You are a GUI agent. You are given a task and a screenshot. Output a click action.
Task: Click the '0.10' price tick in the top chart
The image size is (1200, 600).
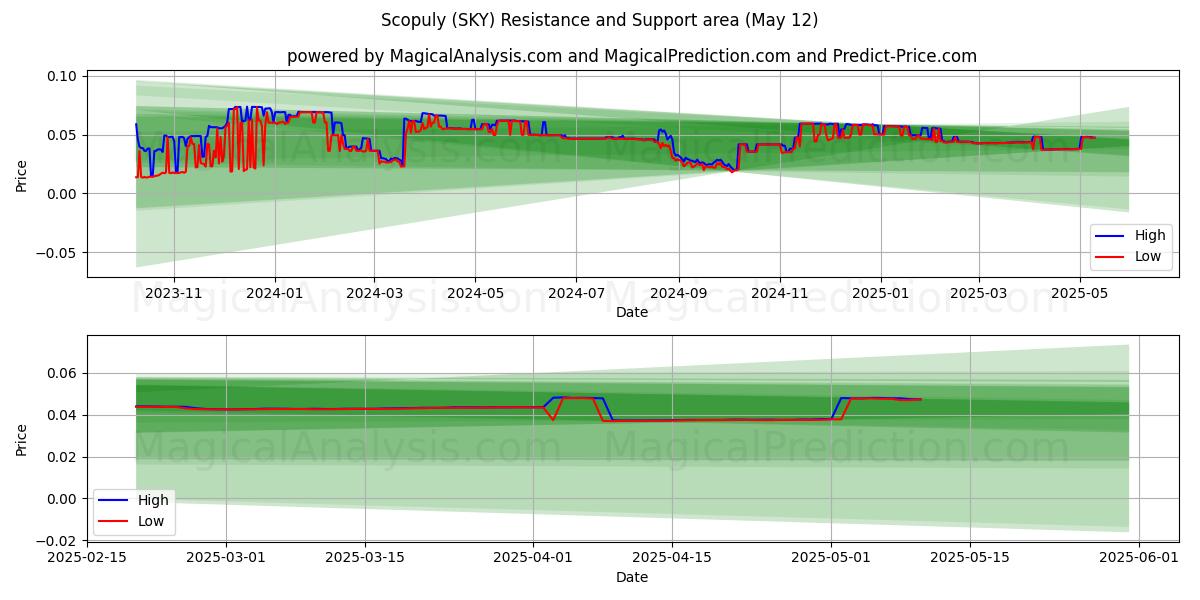pyautogui.click(x=62, y=76)
